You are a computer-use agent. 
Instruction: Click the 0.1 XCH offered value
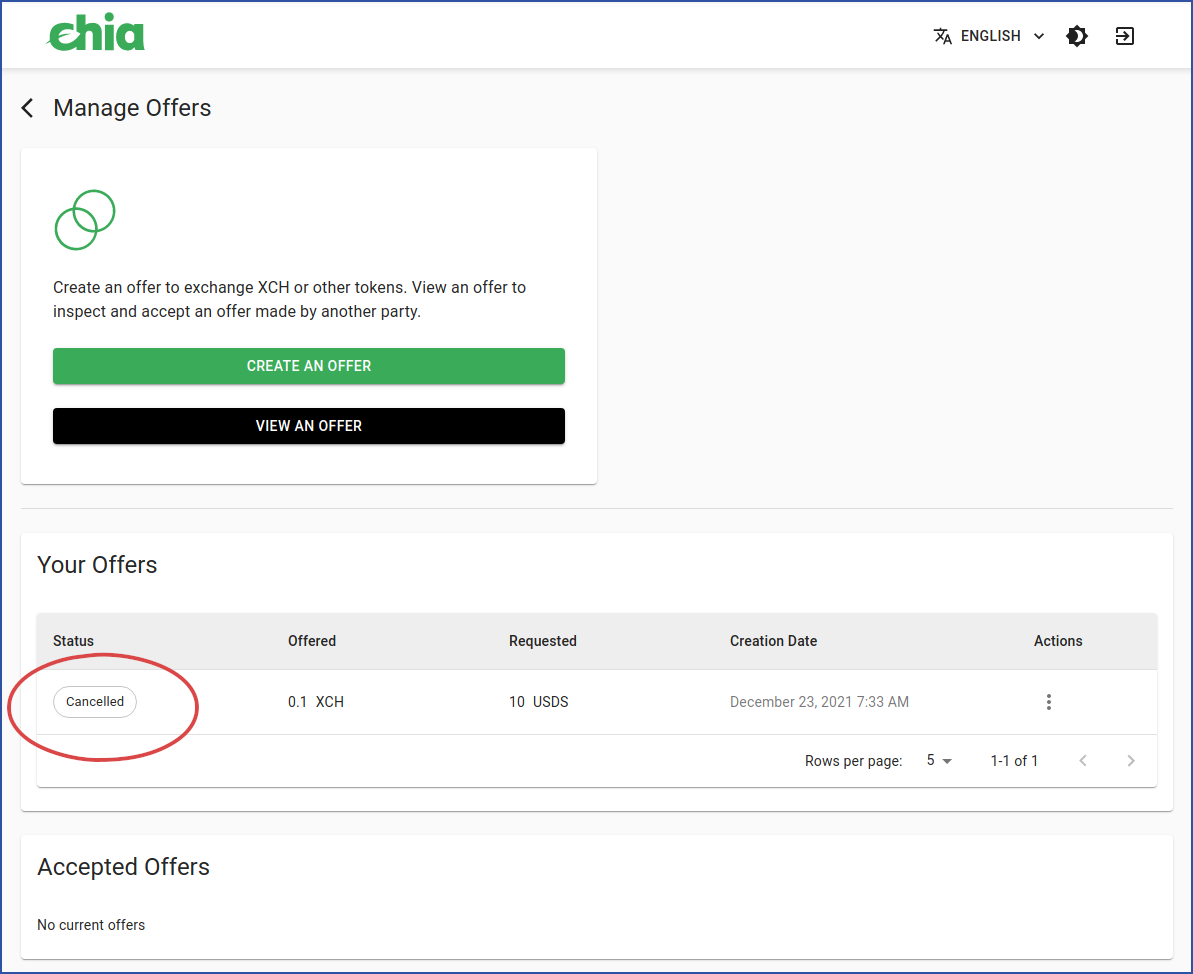click(x=316, y=702)
